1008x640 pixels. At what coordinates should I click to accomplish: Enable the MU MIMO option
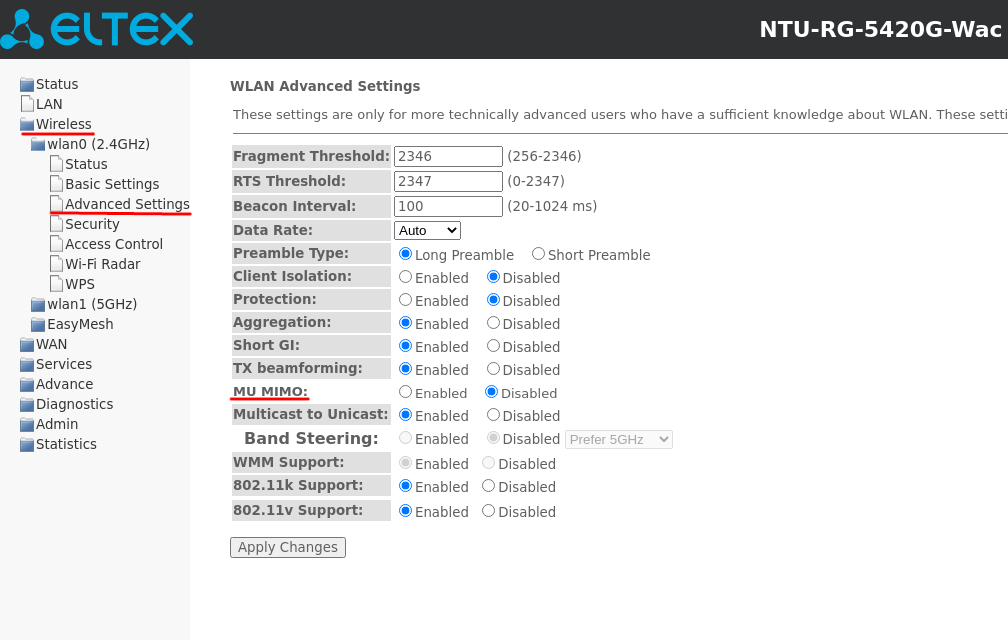coord(405,392)
